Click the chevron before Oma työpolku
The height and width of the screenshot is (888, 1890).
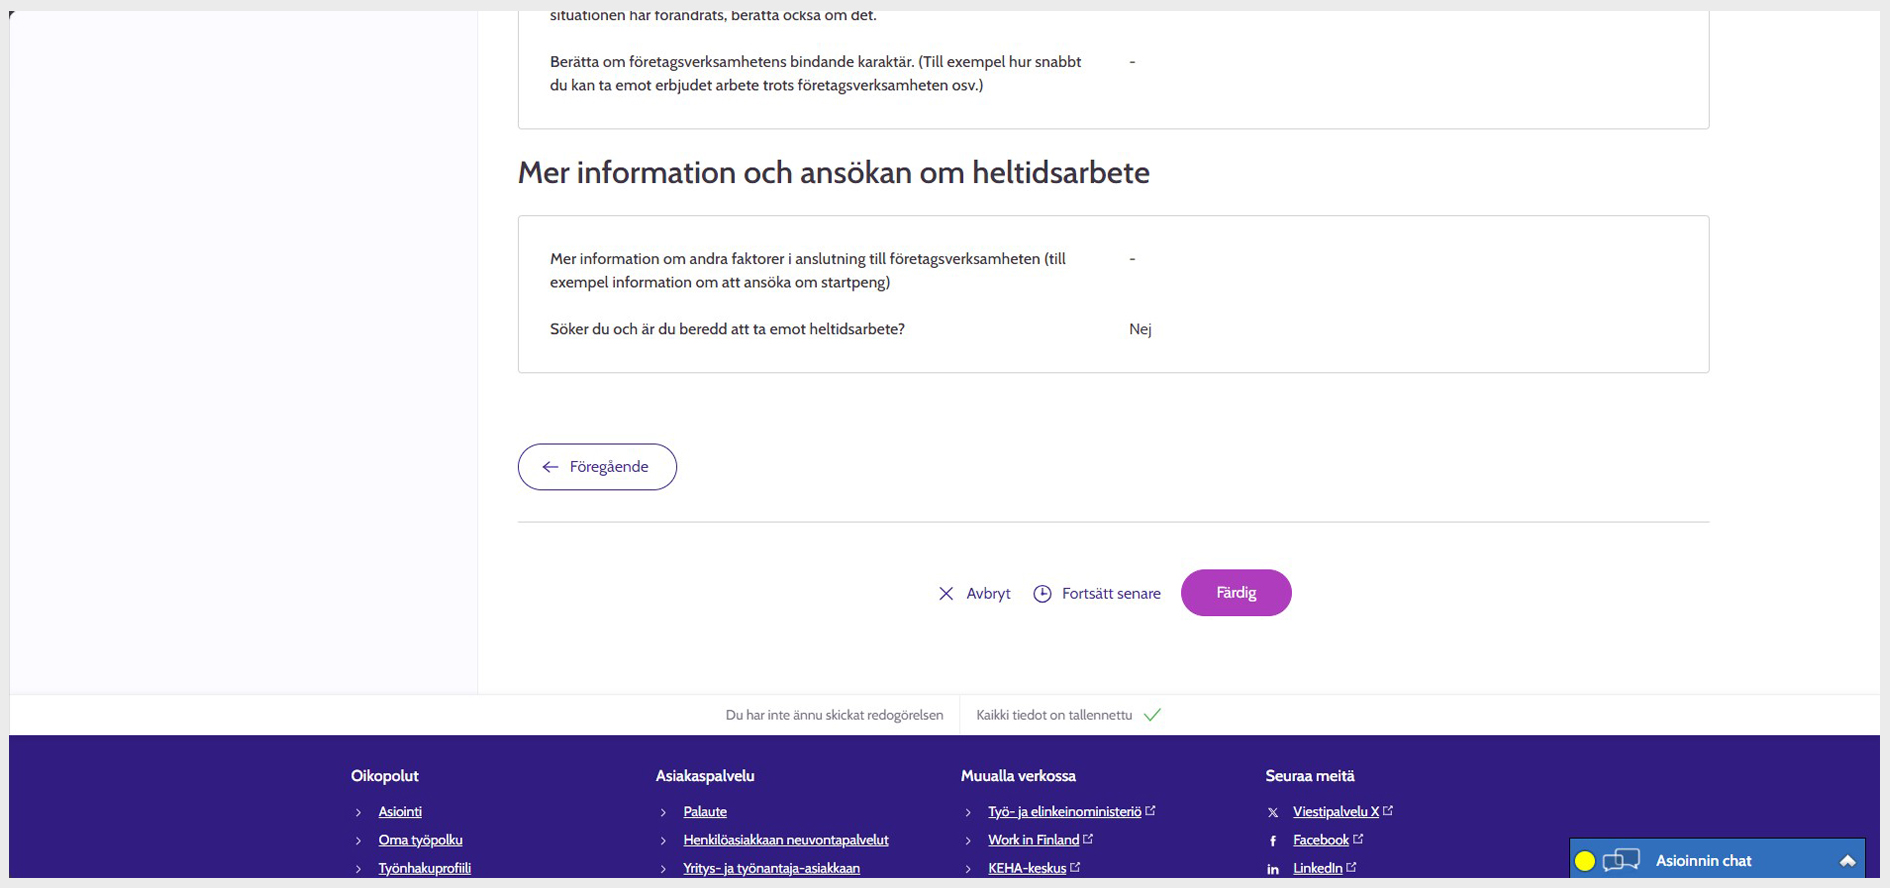[x=358, y=841]
